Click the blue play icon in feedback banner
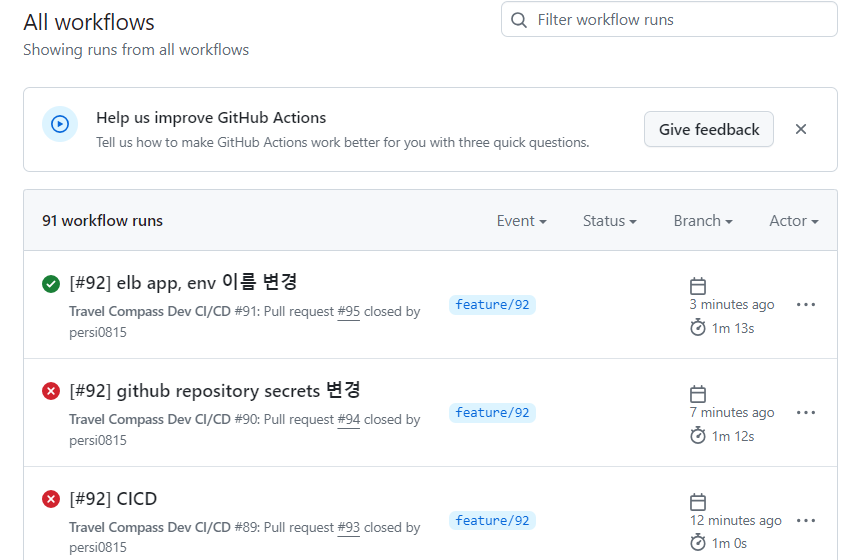Screen dimensions: 851x560 pos(60,124)
